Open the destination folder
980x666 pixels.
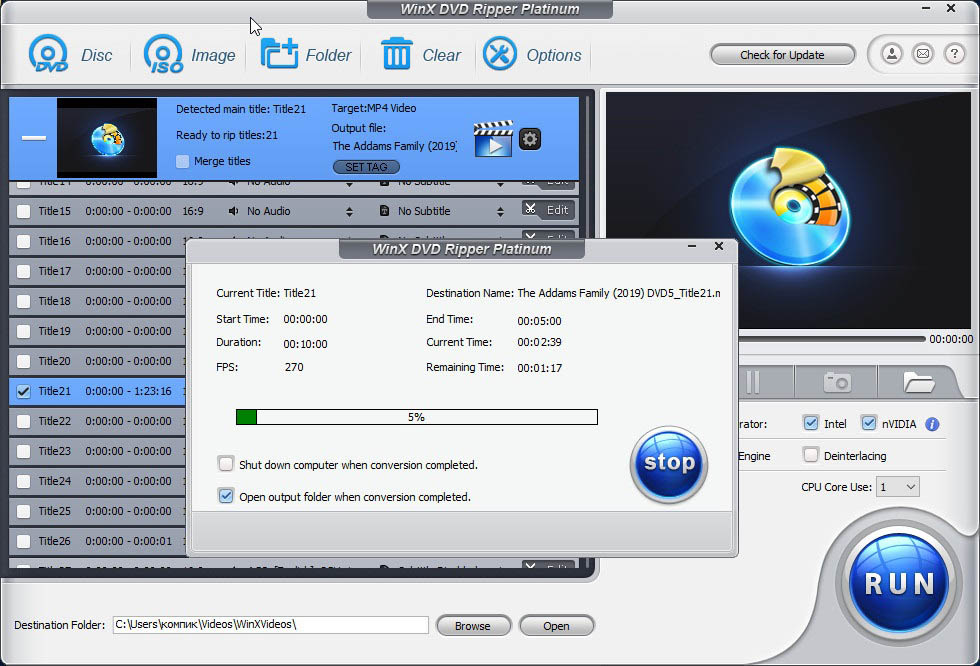coord(556,625)
